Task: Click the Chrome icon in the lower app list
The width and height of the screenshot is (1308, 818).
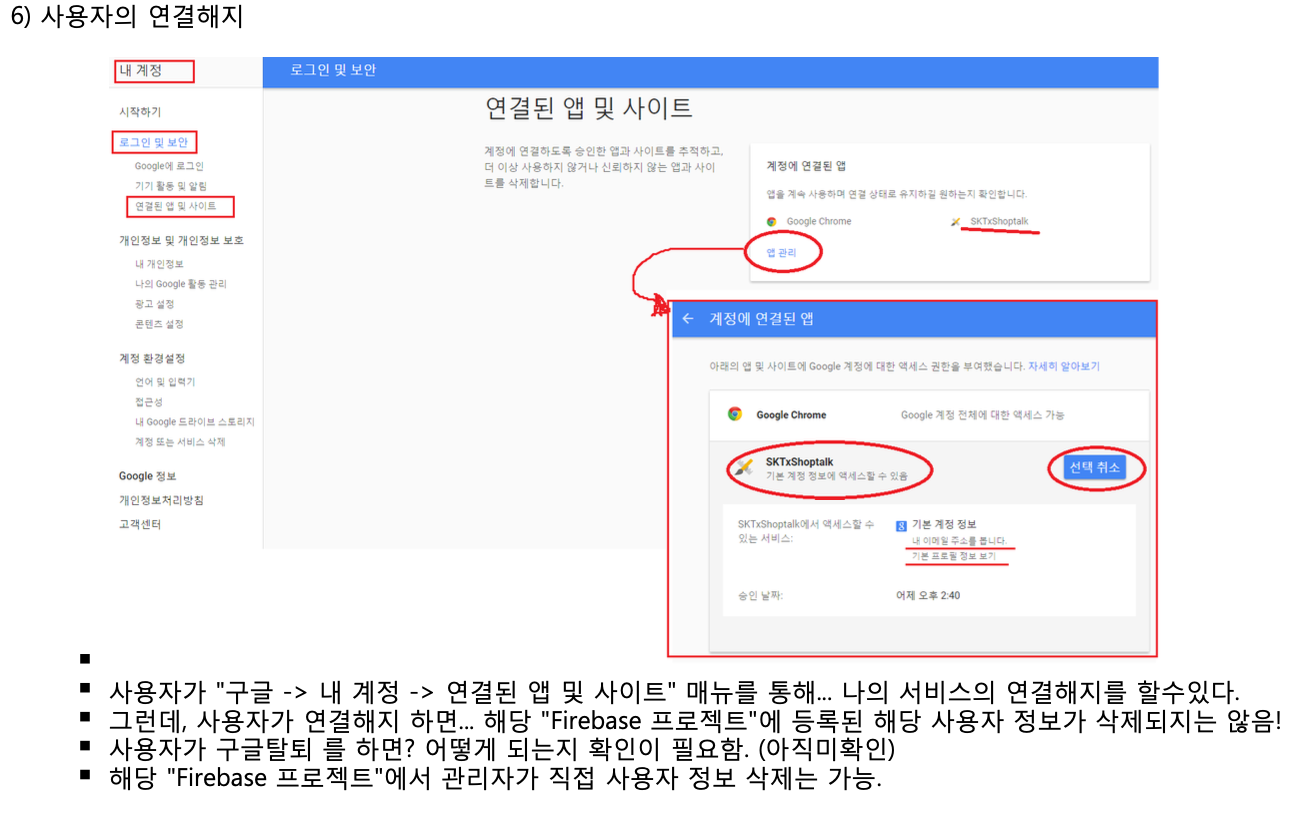Action: click(735, 414)
